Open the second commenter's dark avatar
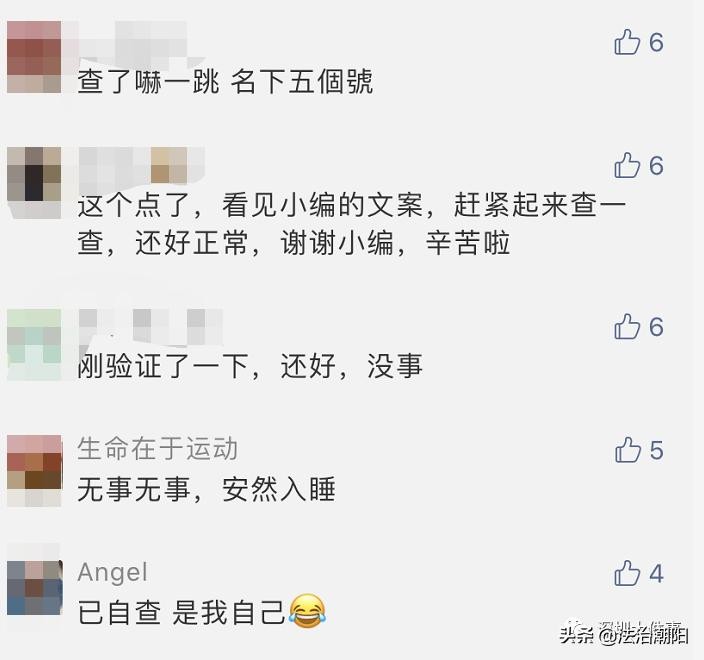This screenshot has height=660, width=704. click(34, 183)
